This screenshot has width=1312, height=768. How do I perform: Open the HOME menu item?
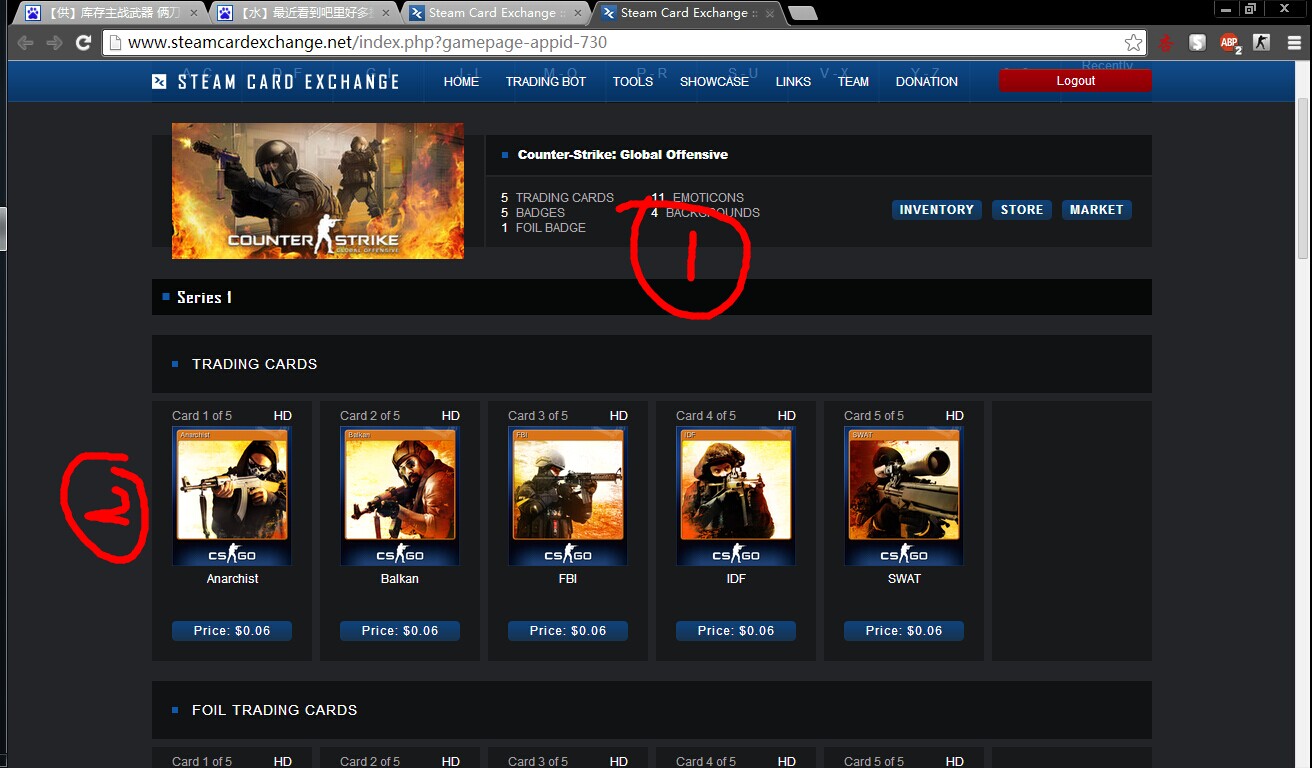461,82
